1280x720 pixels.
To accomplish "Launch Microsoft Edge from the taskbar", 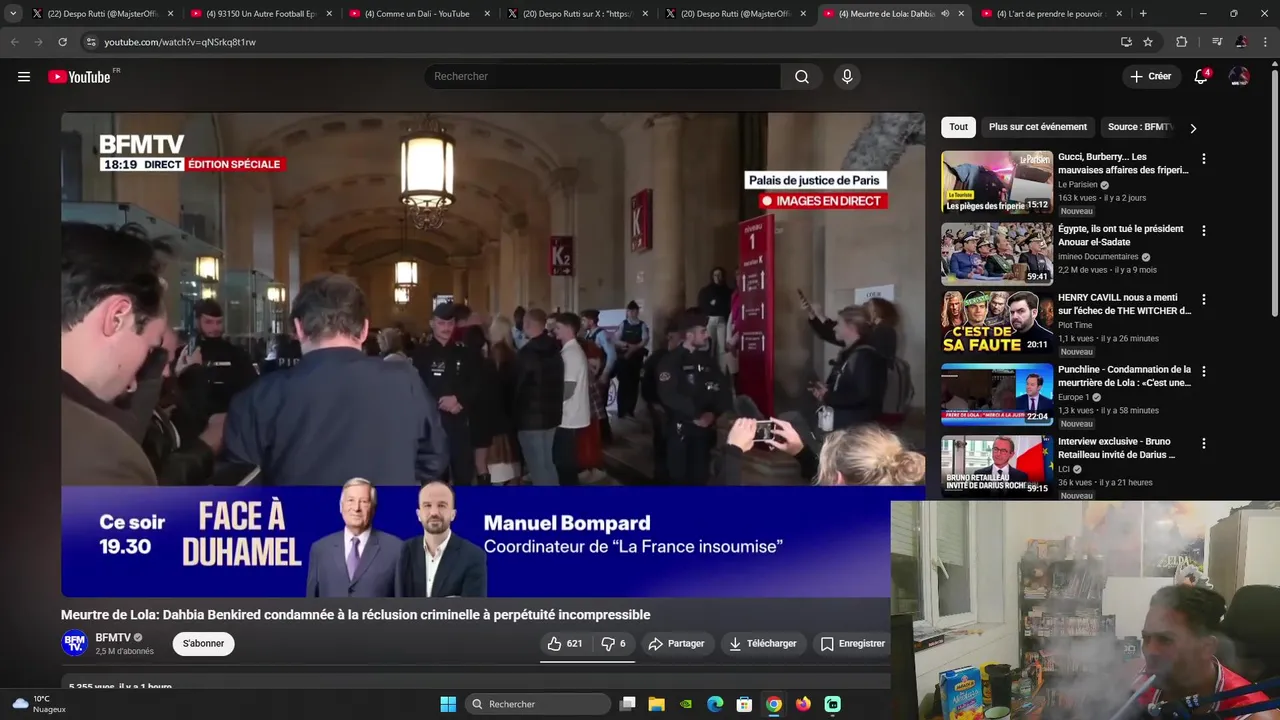I will click(715, 704).
